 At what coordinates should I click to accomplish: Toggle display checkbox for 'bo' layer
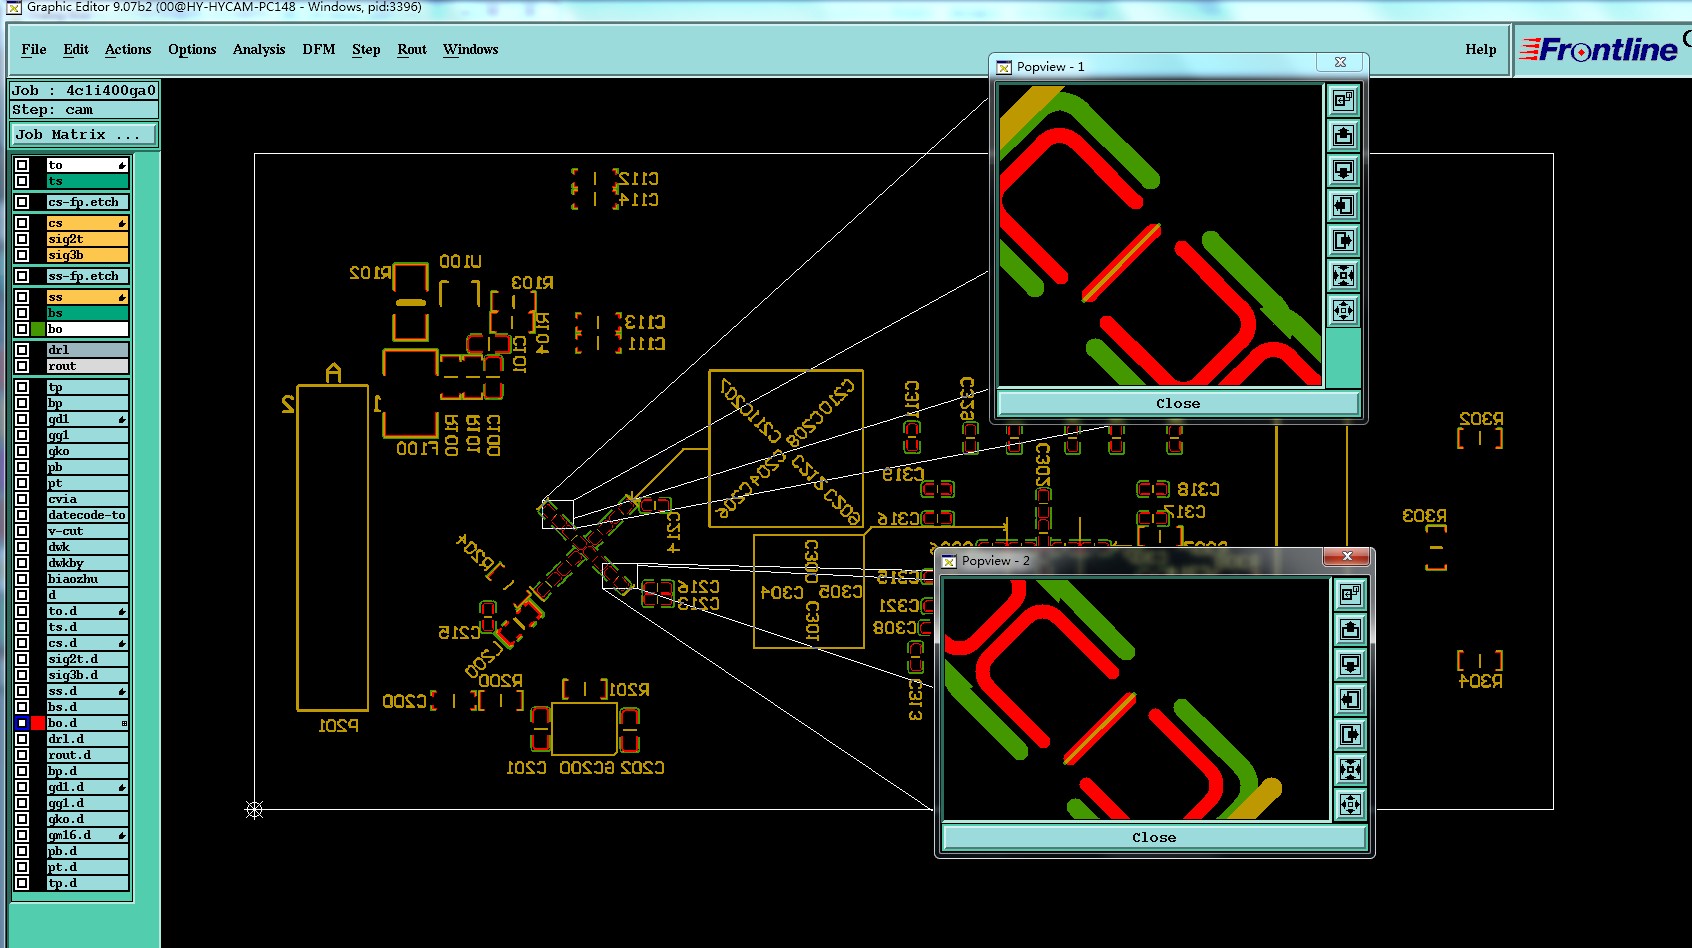pos(22,329)
